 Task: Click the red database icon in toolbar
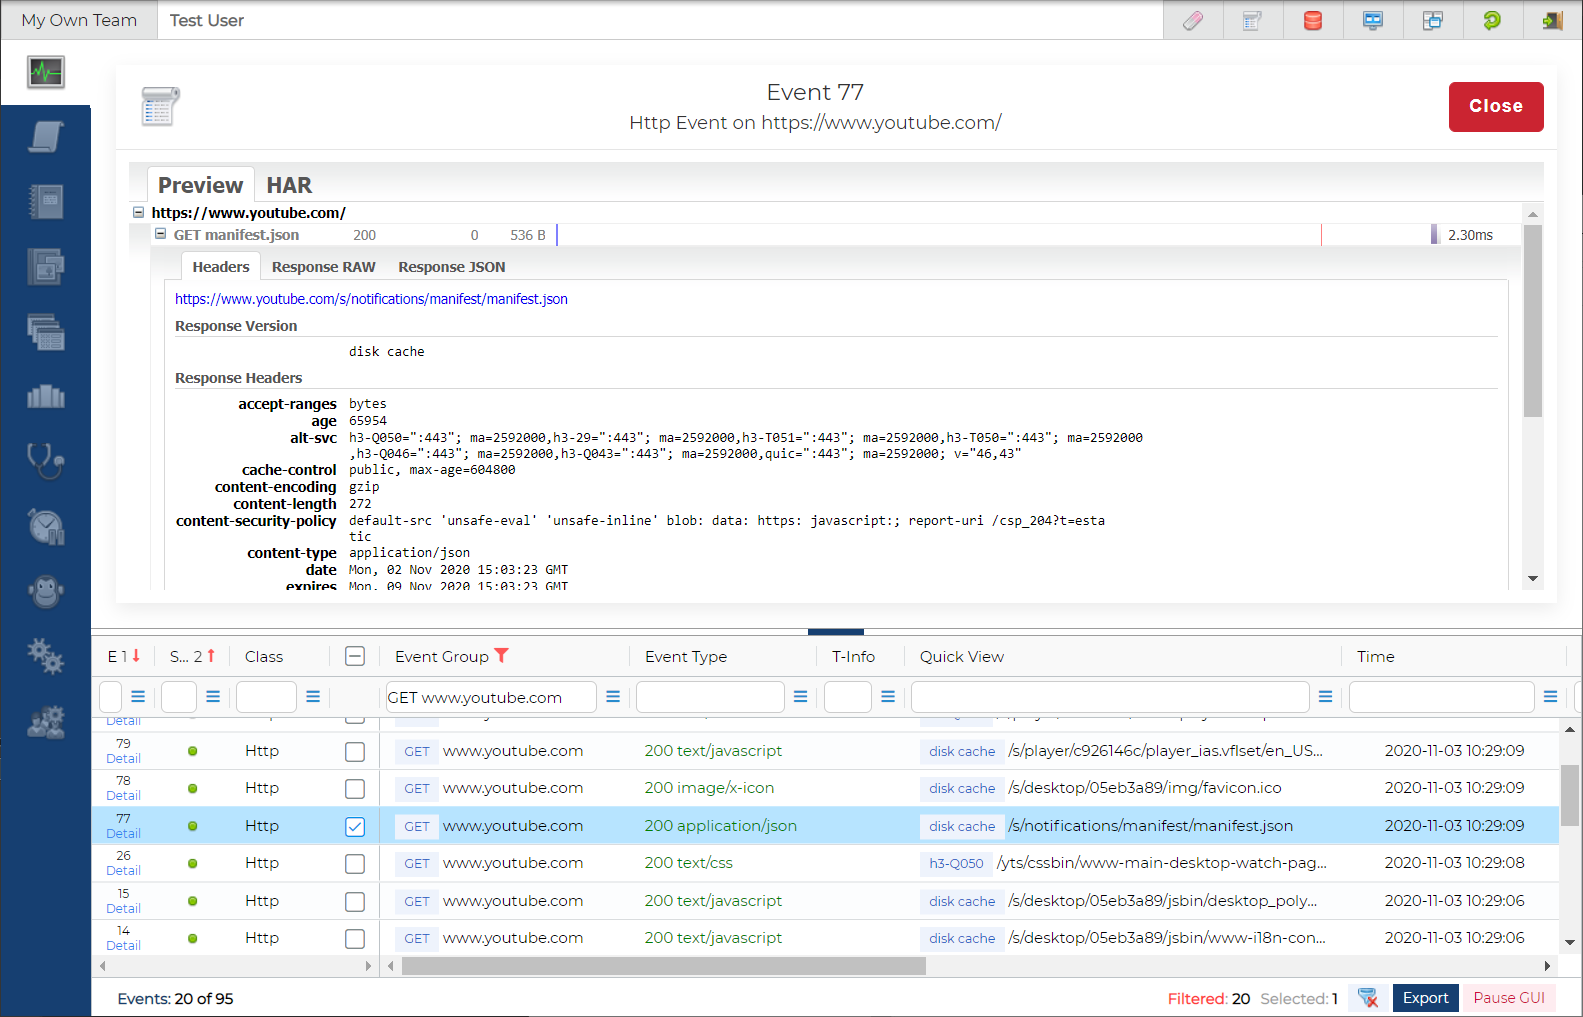point(1313,20)
